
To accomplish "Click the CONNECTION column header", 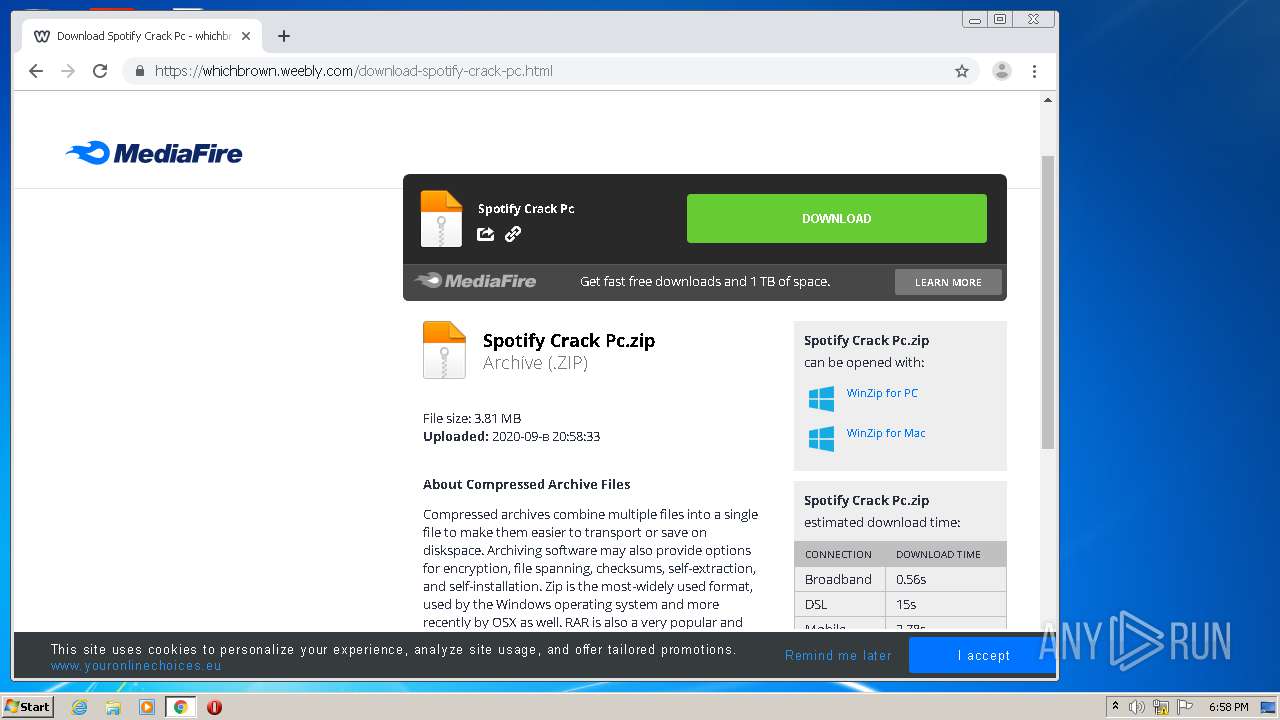I will (x=838, y=554).
